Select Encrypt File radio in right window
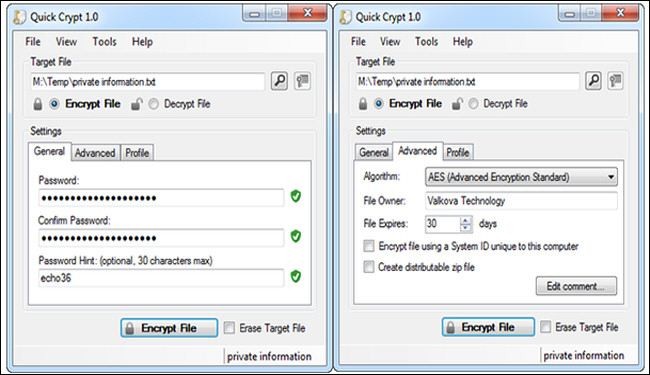 point(378,103)
